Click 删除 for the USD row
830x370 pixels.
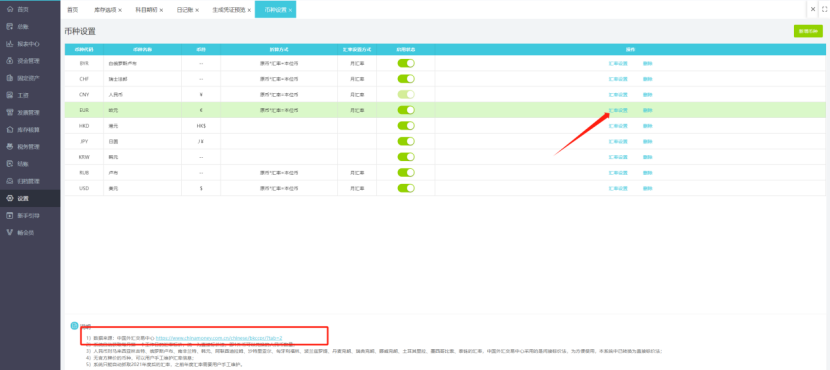[x=647, y=188]
